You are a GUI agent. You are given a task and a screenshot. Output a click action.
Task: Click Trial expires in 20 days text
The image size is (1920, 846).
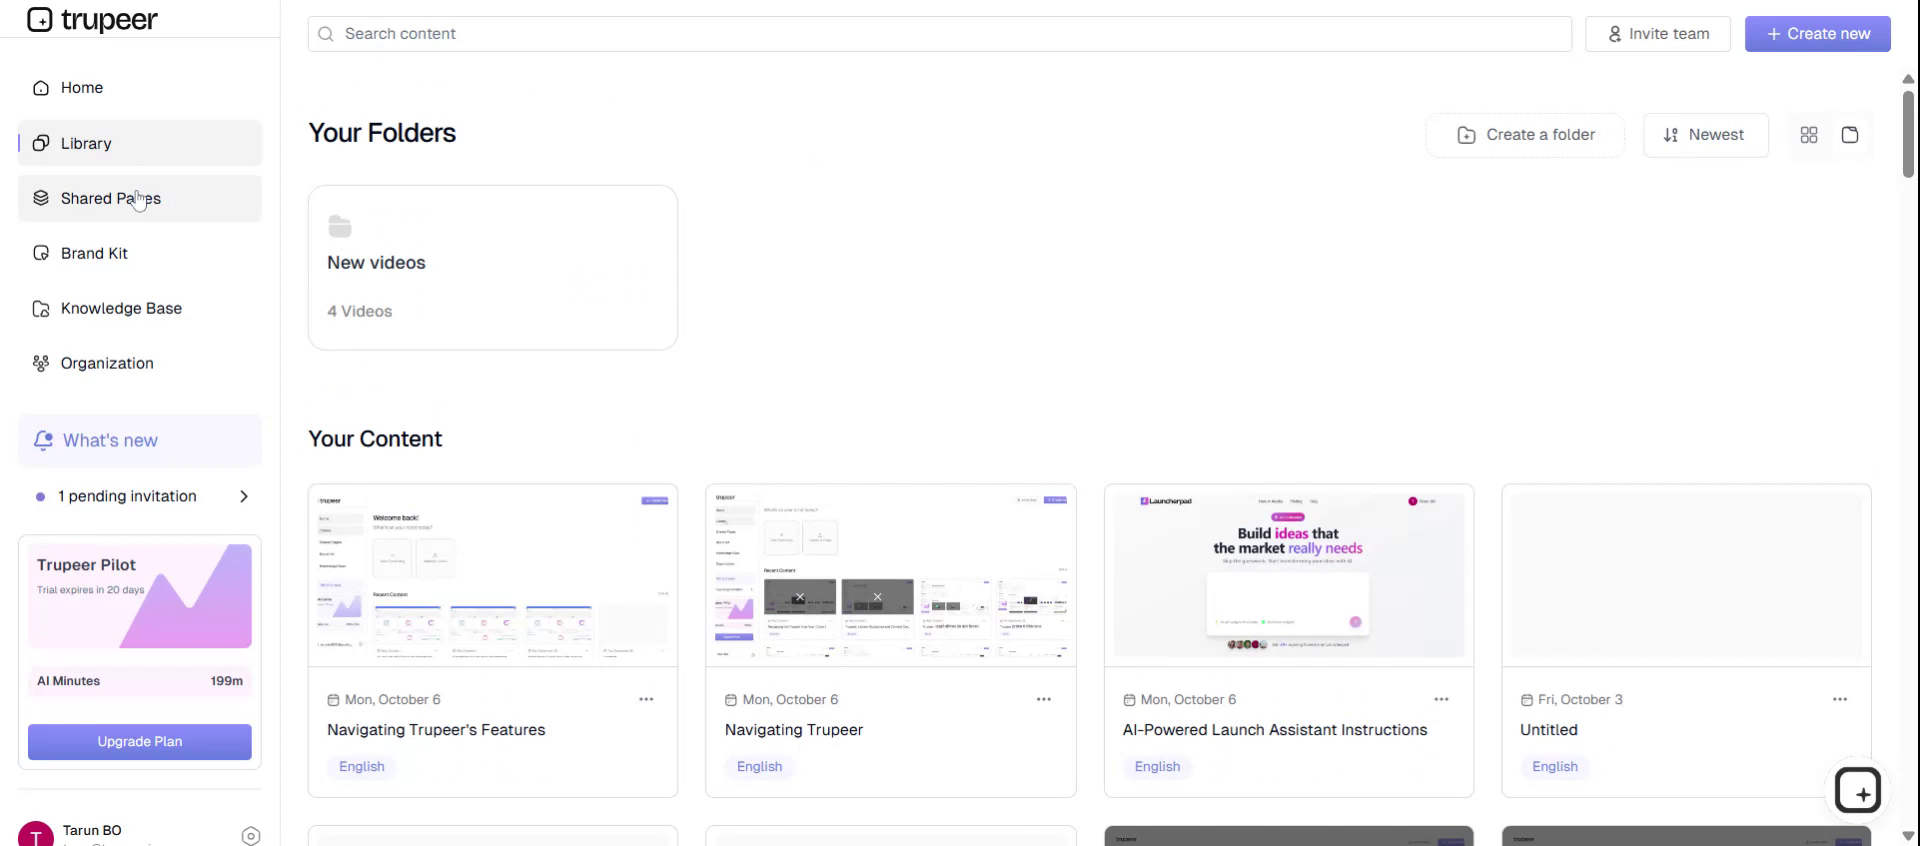coord(91,590)
